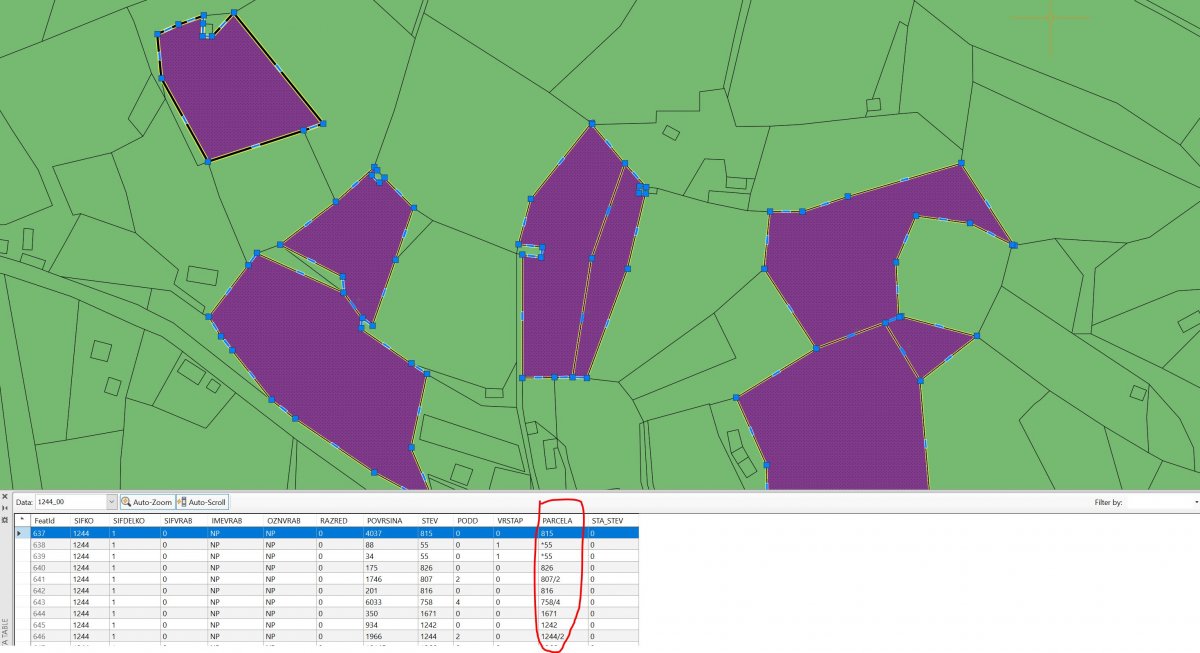Click the blue vertex at top of the middle purple parcel
The width and height of the screenshot is (1200, 653).
tap(591, 124)
